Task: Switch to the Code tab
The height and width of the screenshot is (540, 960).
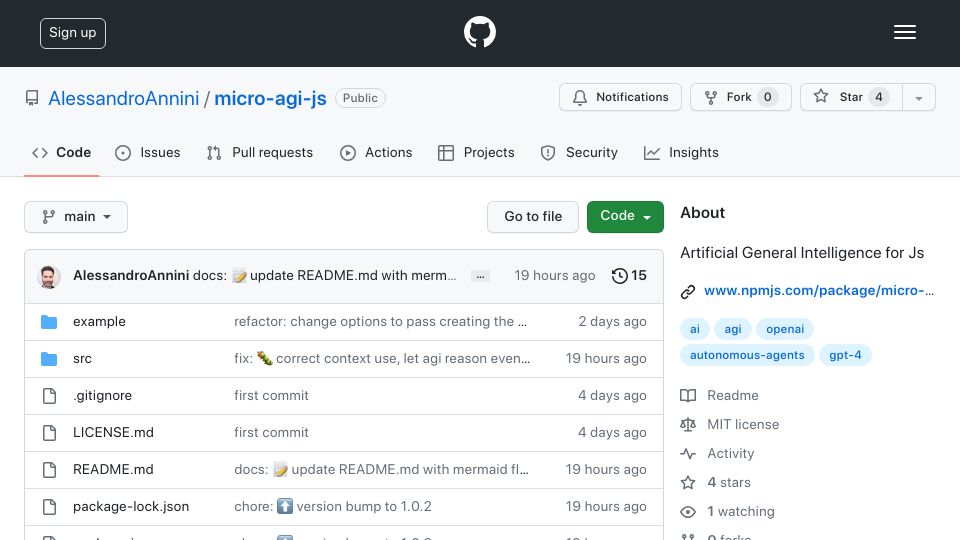Action: [x=61, y=152]
